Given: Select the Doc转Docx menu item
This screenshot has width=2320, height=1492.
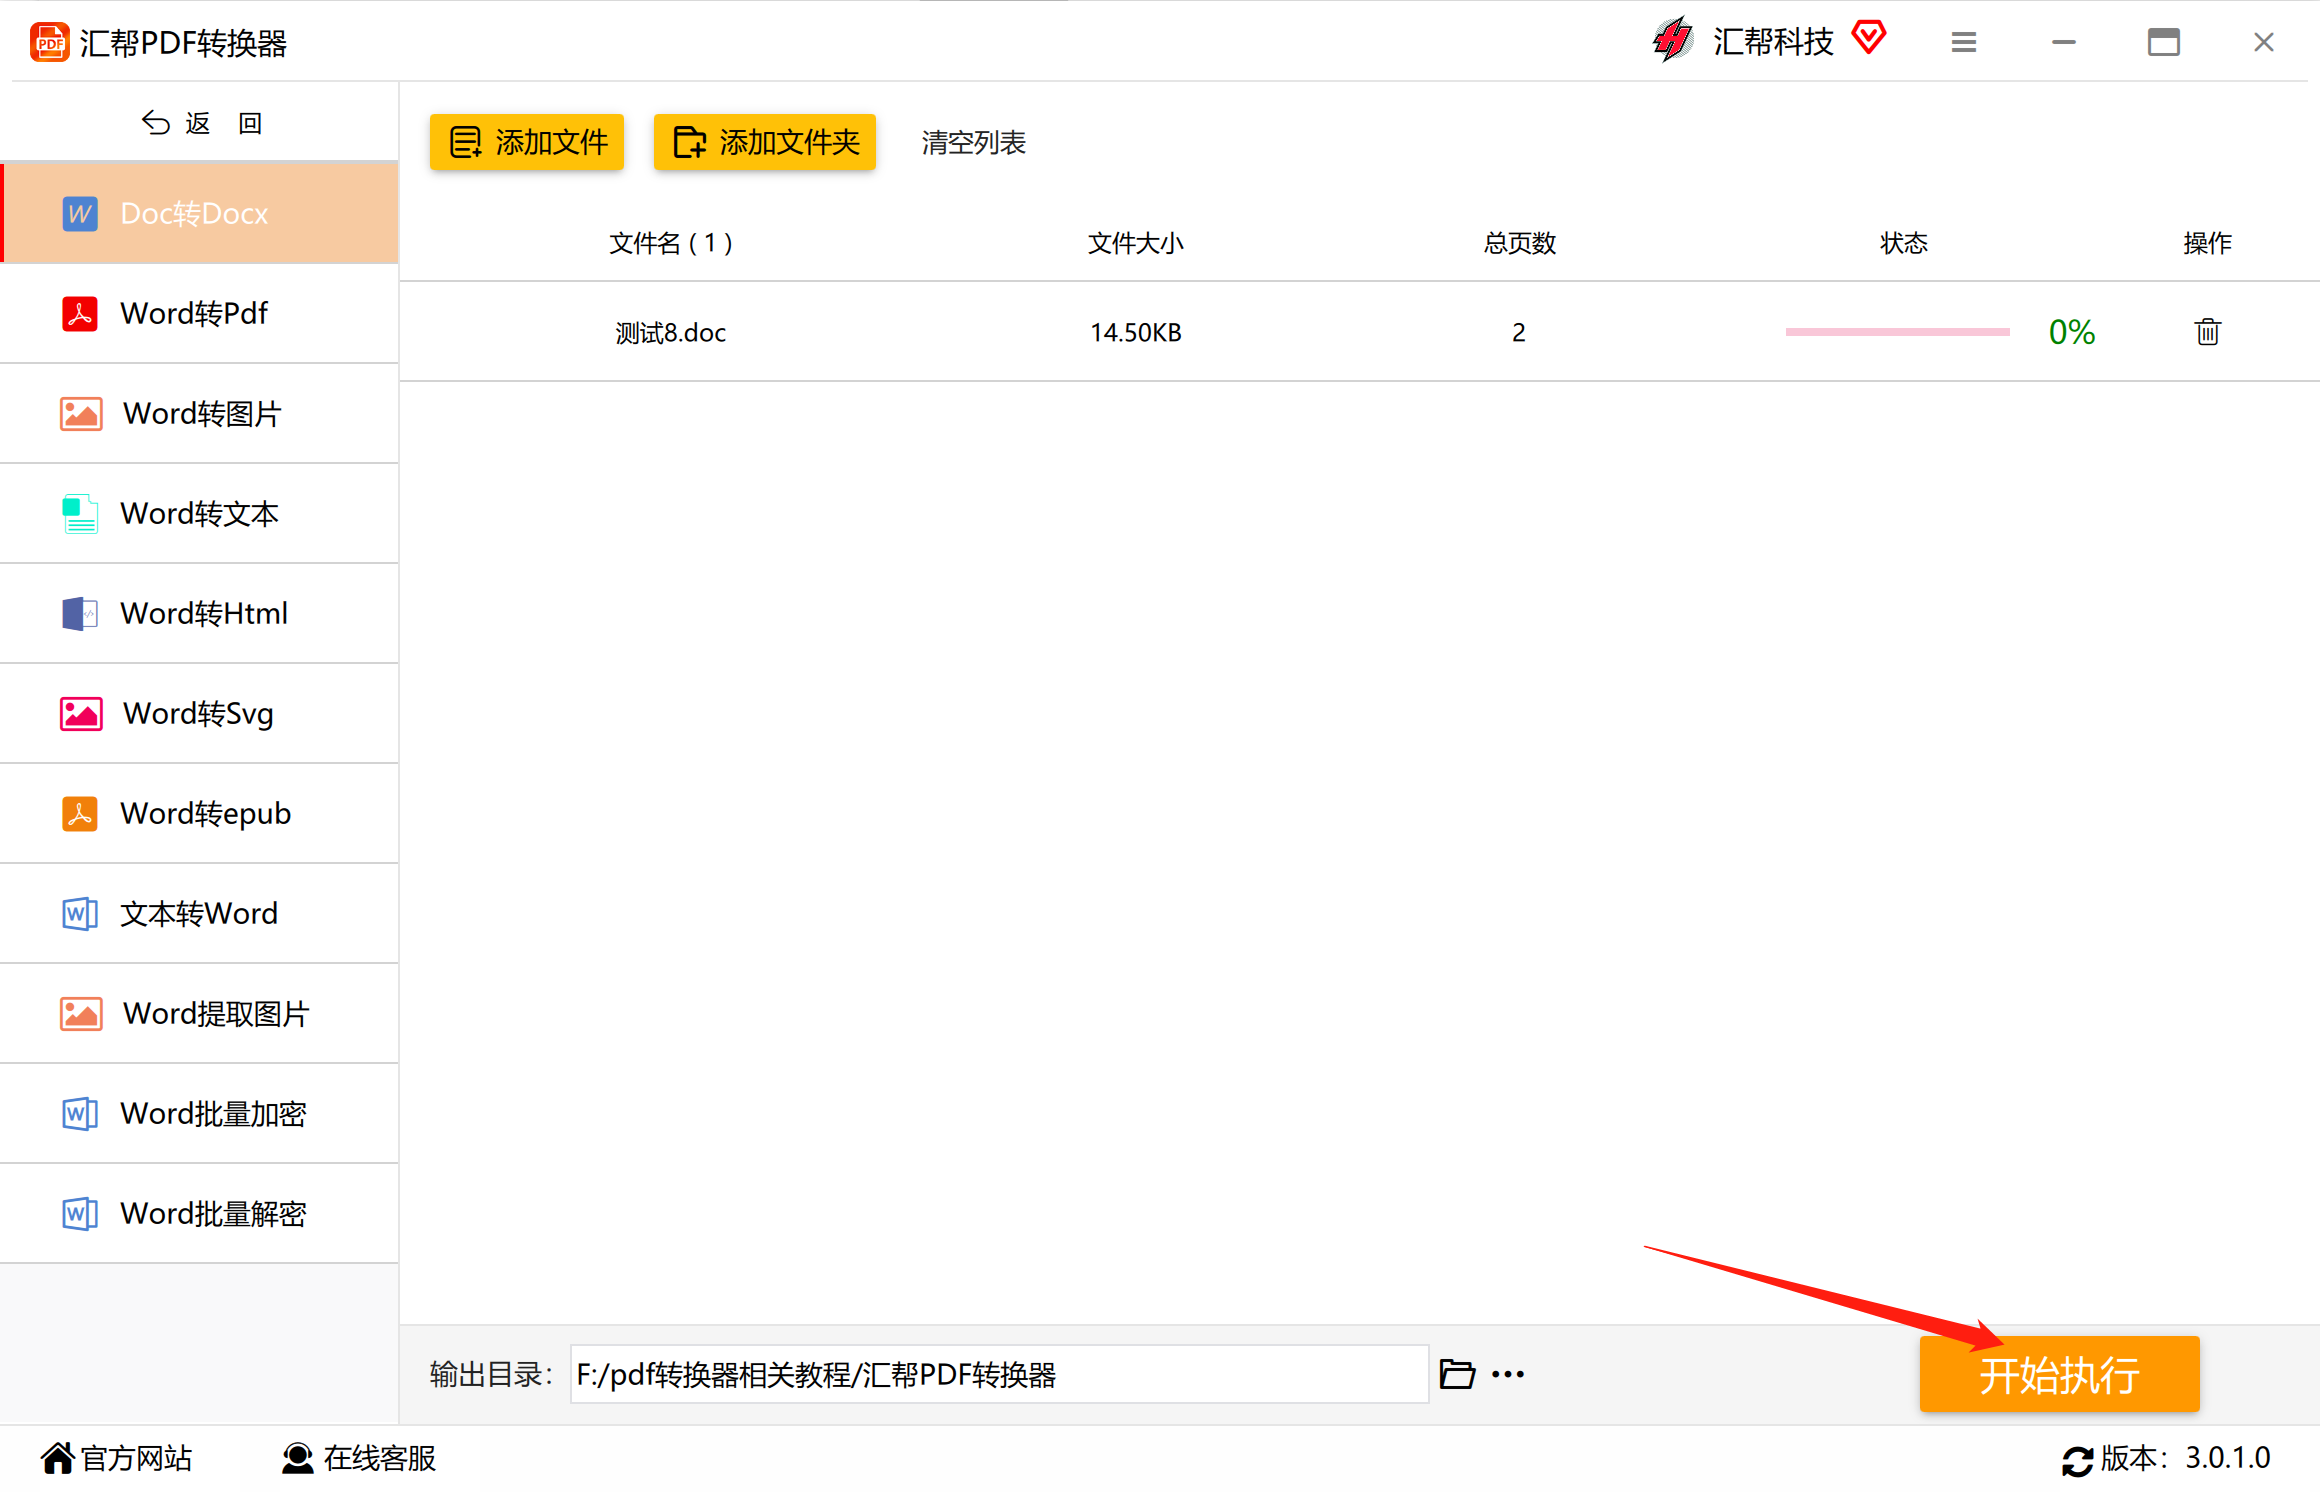Looking at the screenshot, I should click(200, 214).
